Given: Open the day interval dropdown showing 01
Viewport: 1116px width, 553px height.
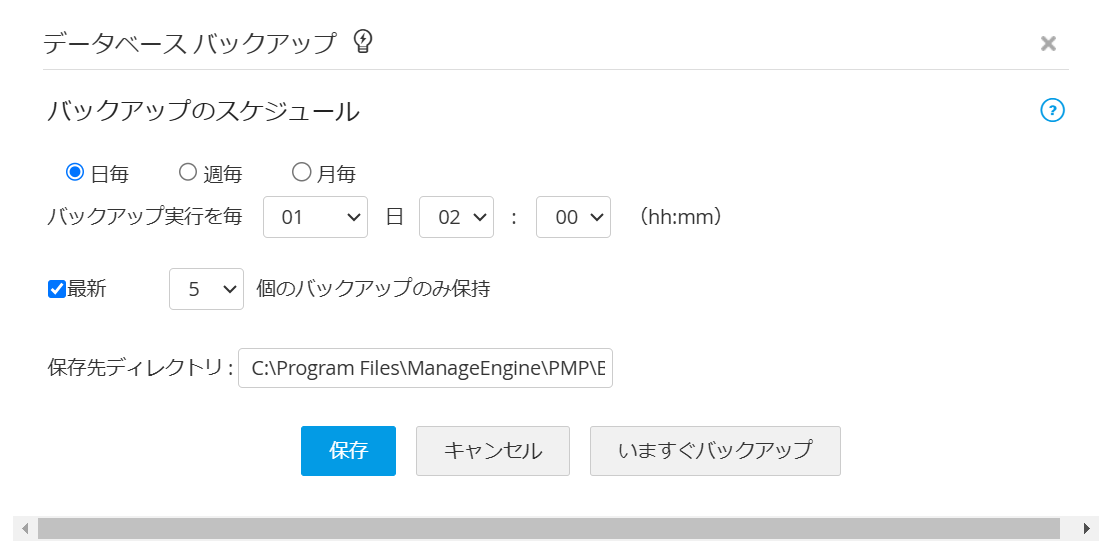Looking at the screenshot, I should coord(315,217).
